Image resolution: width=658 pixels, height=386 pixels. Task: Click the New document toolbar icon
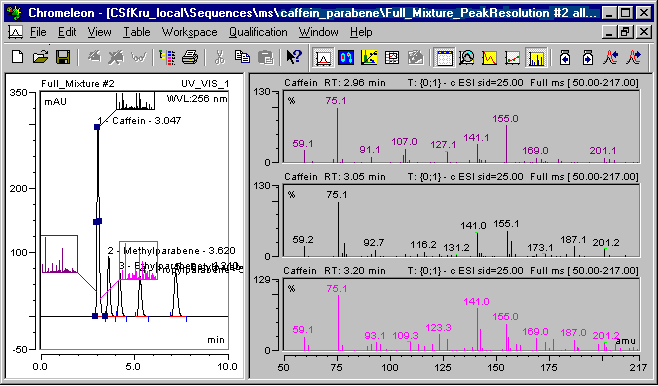click(x=17, y=57)
